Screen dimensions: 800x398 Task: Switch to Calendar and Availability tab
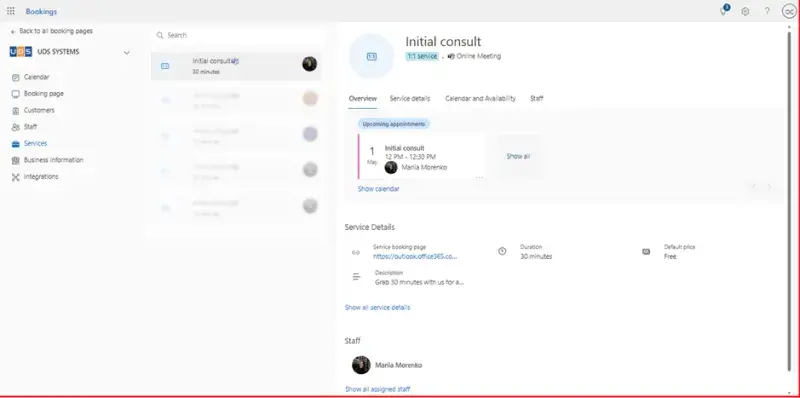(x=480, y=98)
